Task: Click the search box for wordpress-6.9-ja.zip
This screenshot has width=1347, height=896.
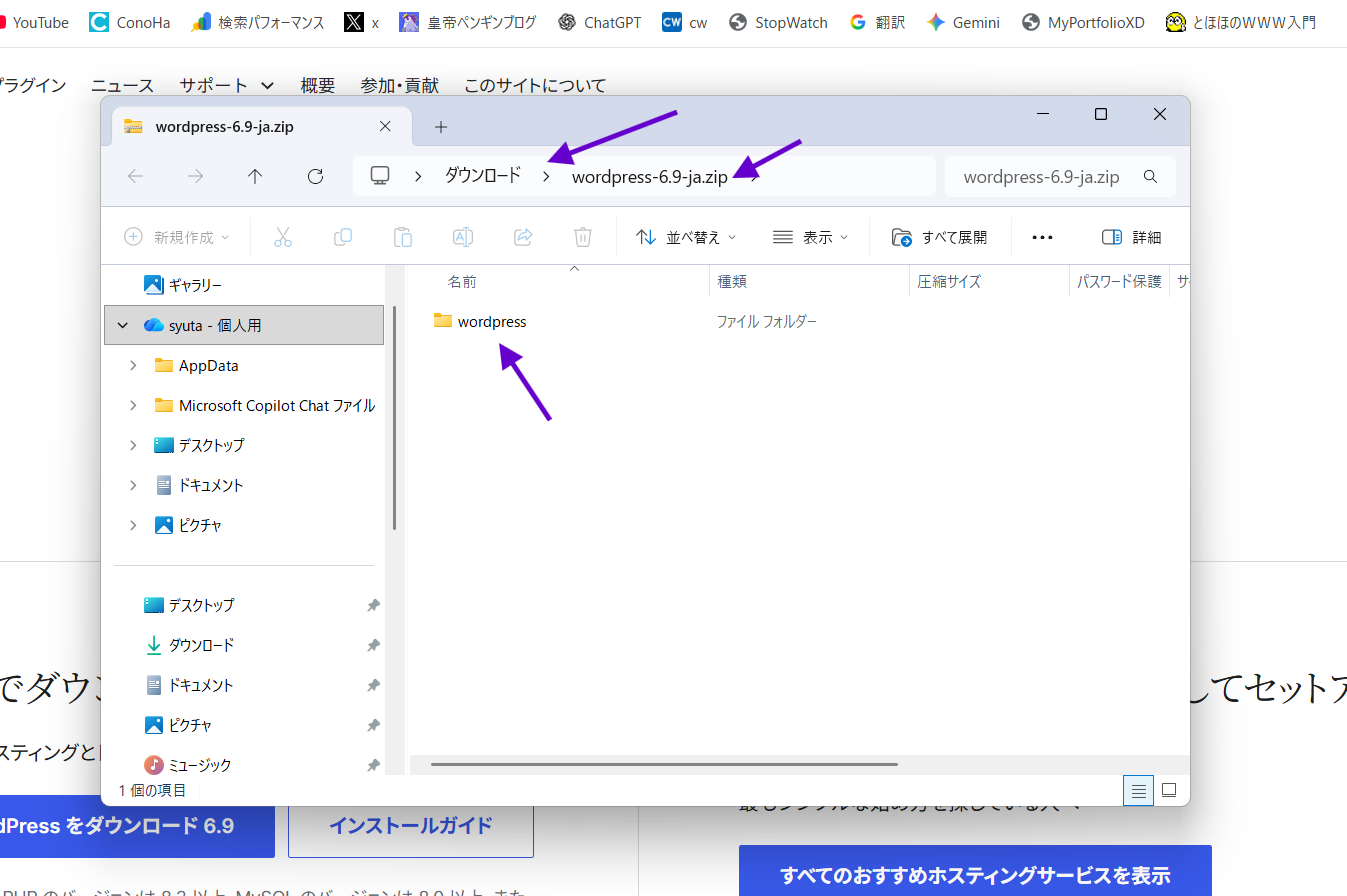Action: (x=1045, y=176)
